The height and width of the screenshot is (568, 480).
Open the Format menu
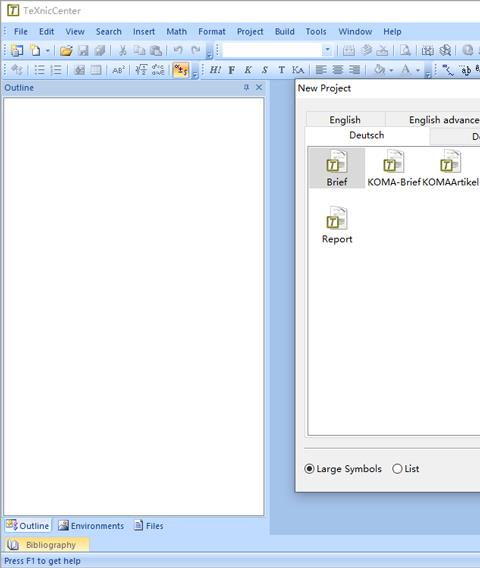pos(212,32)
